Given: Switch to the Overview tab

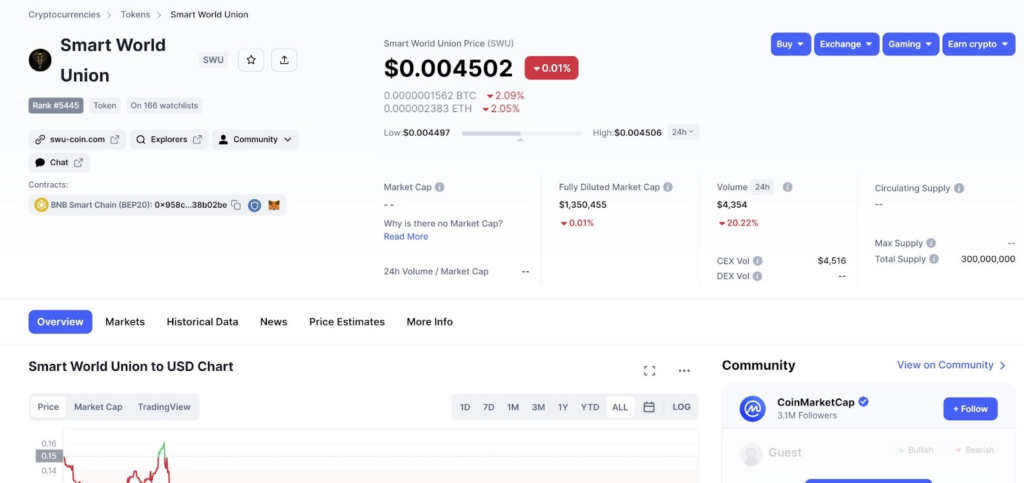Looking at the screenshot, I should [x=60, y=322].
